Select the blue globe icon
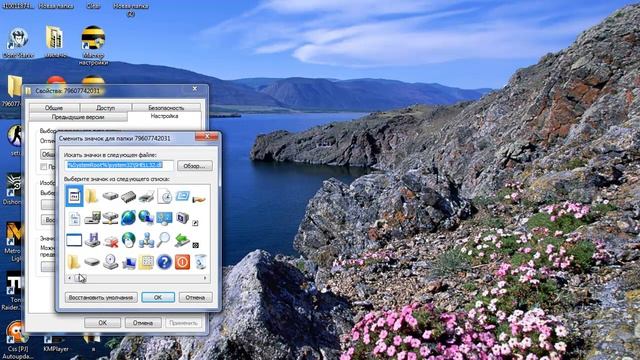The image size is (640, 360). coord(128,218)
